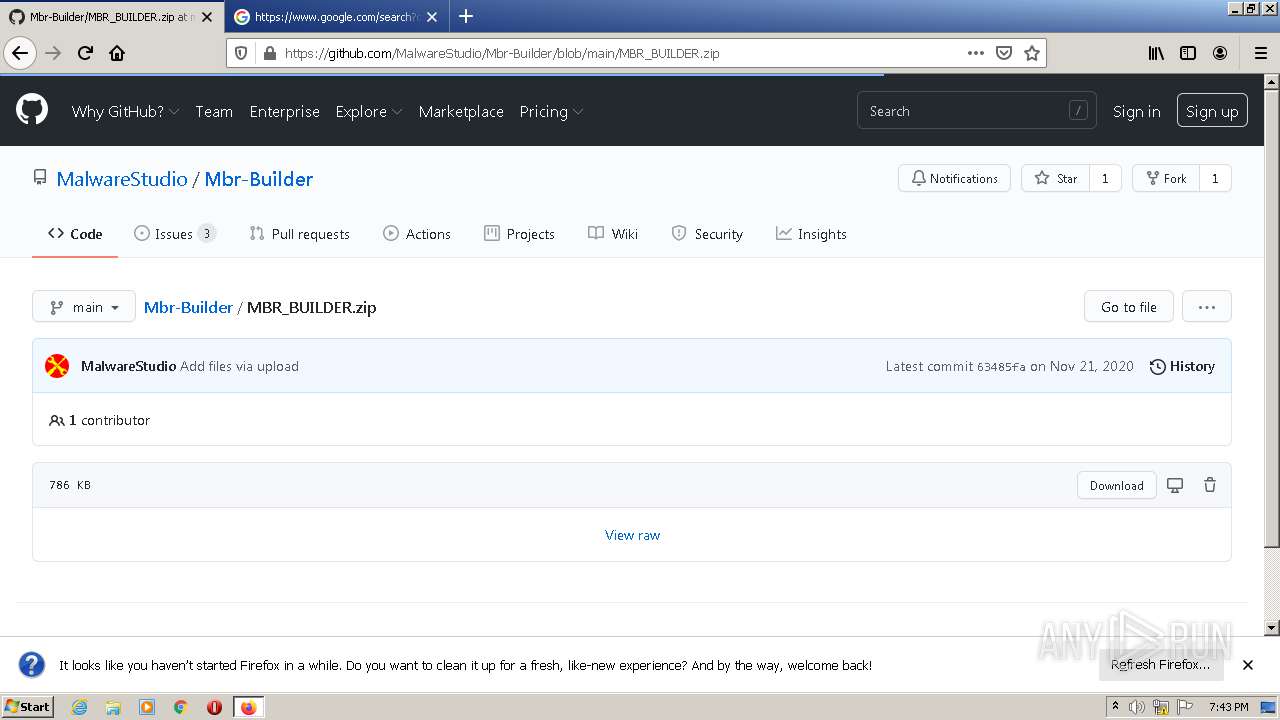Image resolution: width=1280 pixels, height=720 pixels.
Task: Click the GitHub Octocat logo
Action: (32, 110)
